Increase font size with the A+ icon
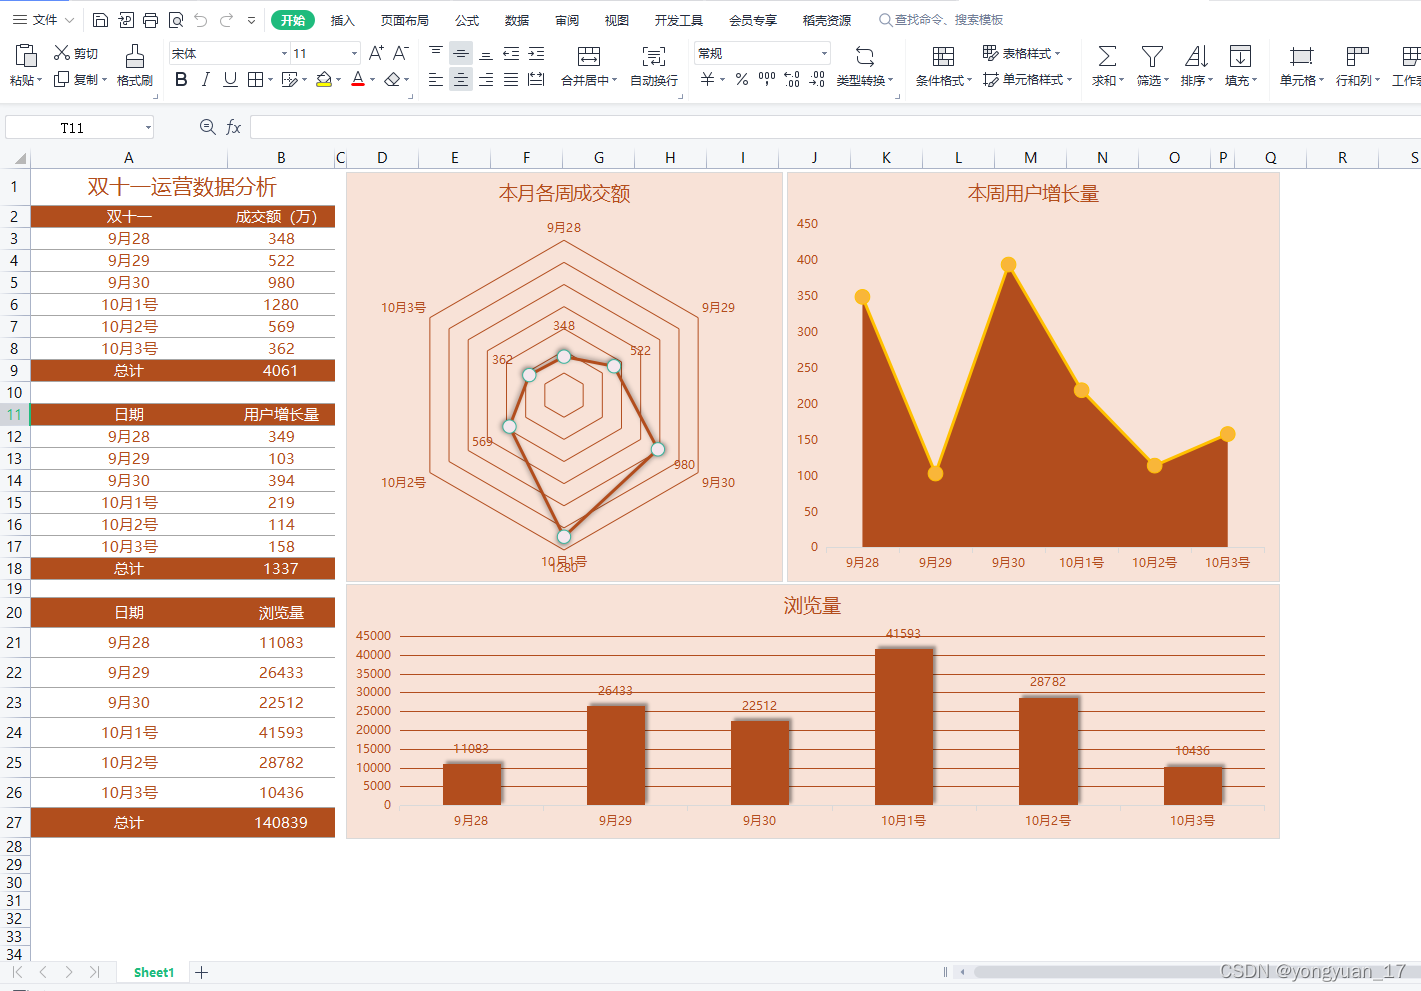The width and height of the screenshot is (1421, 991). 376,53
